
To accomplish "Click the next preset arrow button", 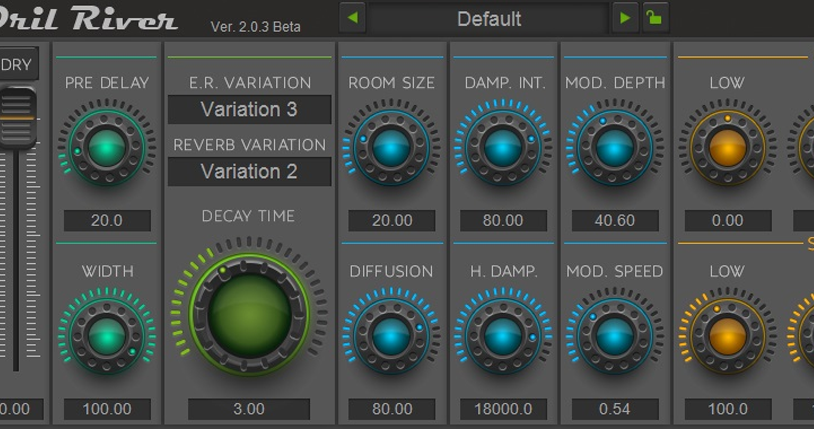I will coord(625,18).
